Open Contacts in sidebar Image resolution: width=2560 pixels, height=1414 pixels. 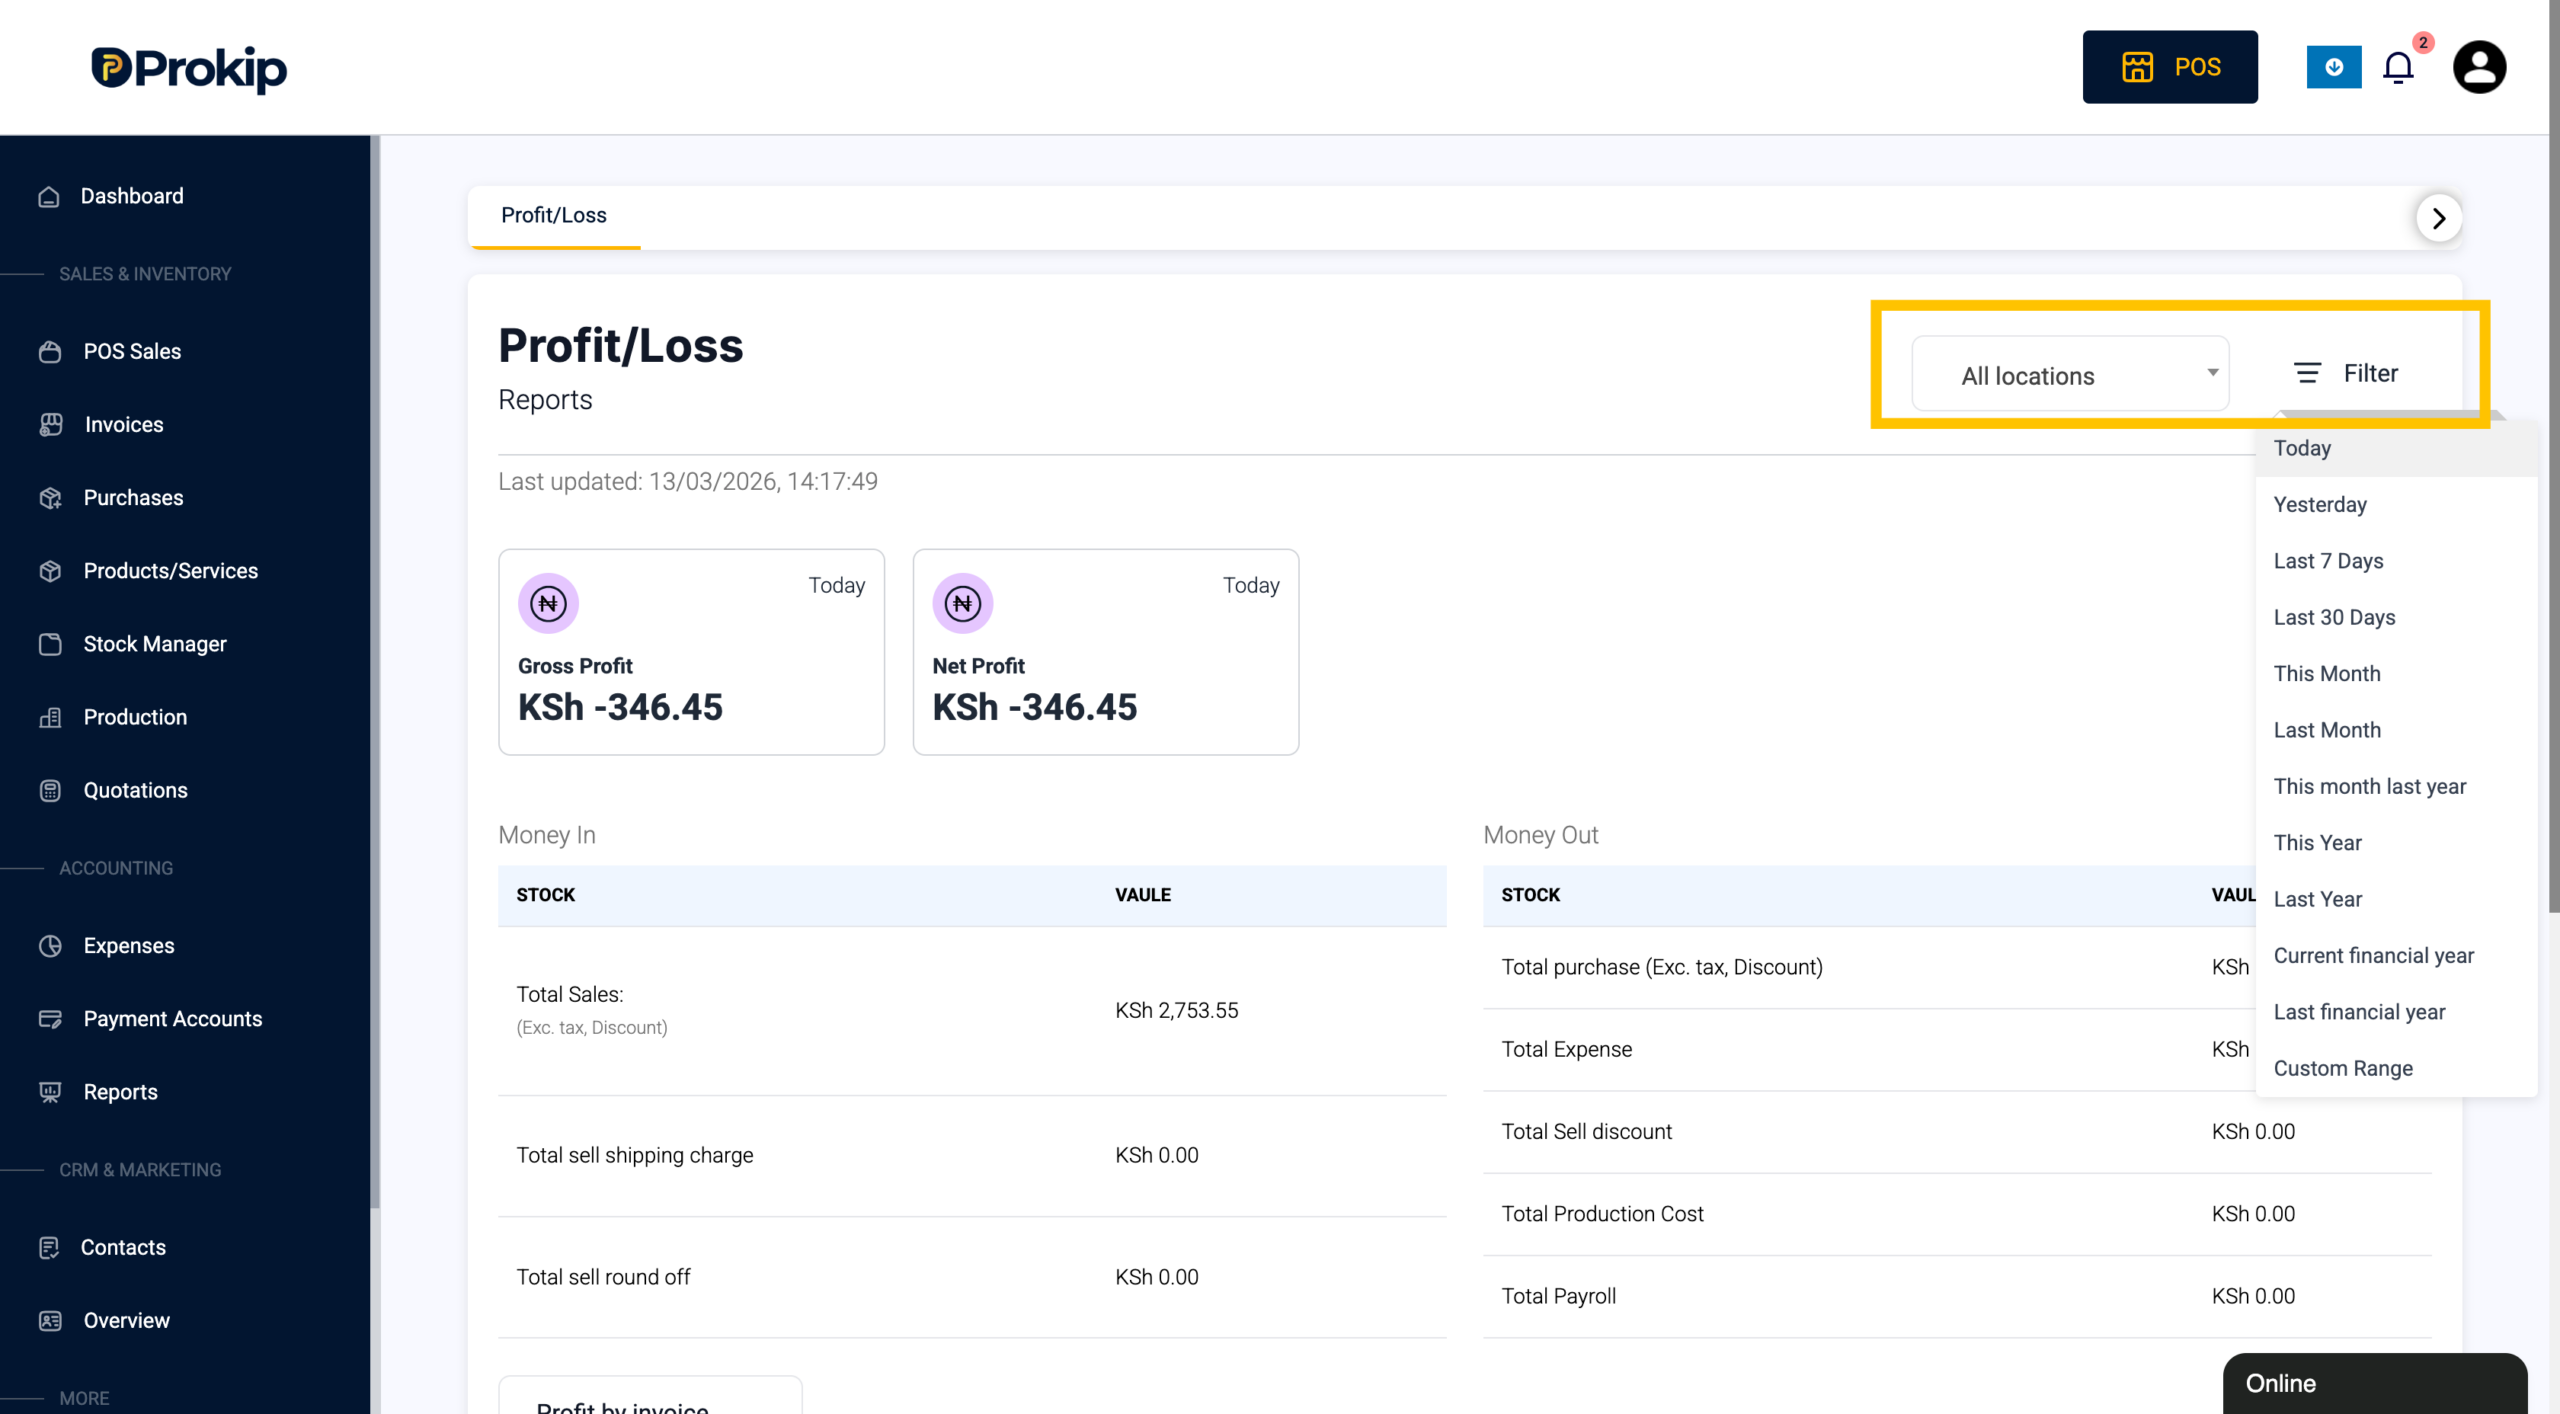(123, 1248)
